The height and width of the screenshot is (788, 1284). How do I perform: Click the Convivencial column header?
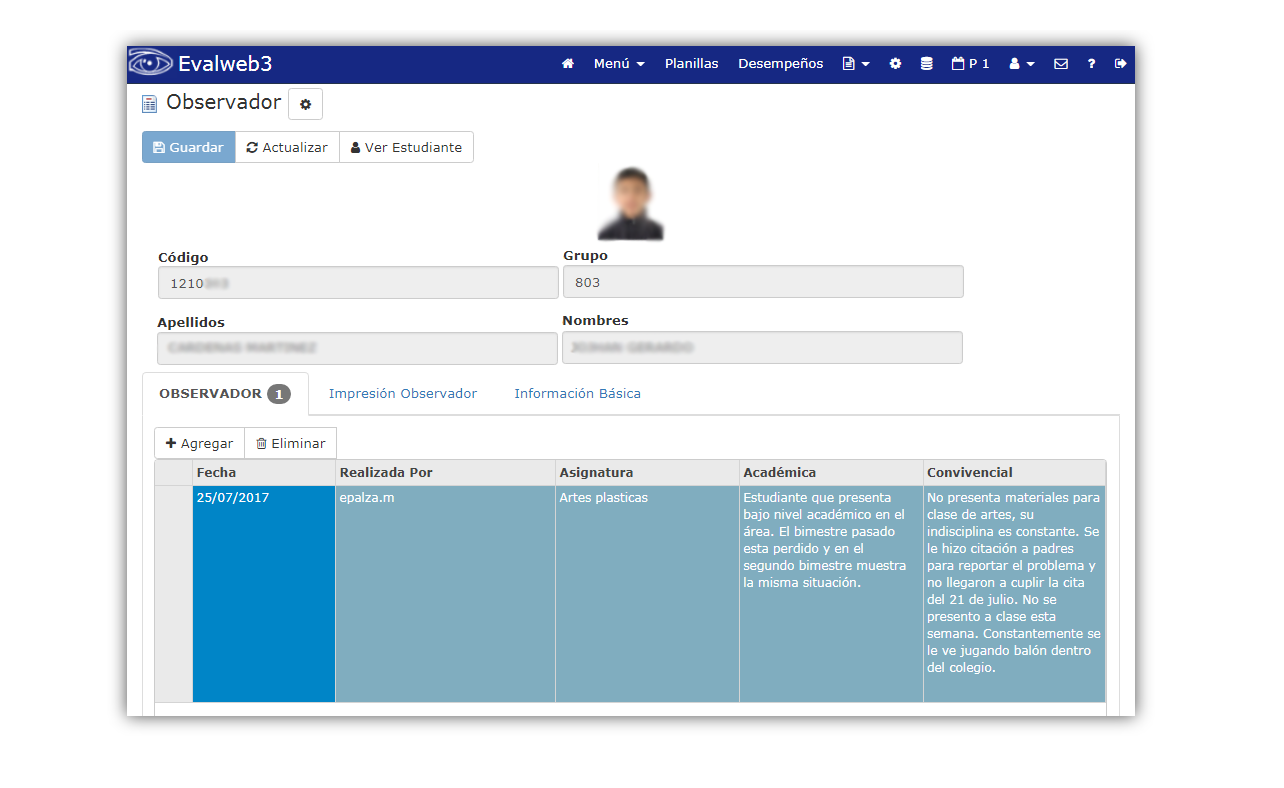(x=1014, y=472)
